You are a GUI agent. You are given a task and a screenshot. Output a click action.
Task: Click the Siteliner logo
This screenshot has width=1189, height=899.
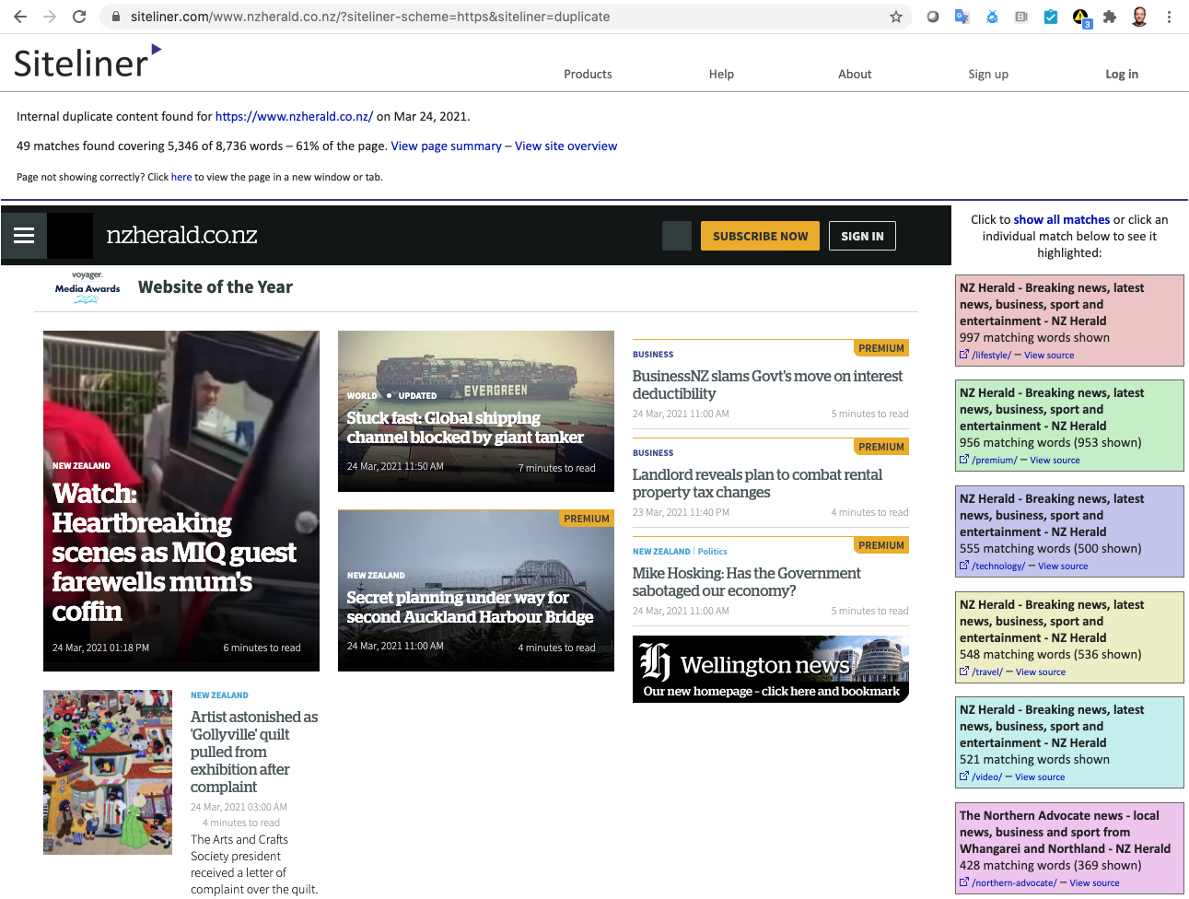pos(80,60)
